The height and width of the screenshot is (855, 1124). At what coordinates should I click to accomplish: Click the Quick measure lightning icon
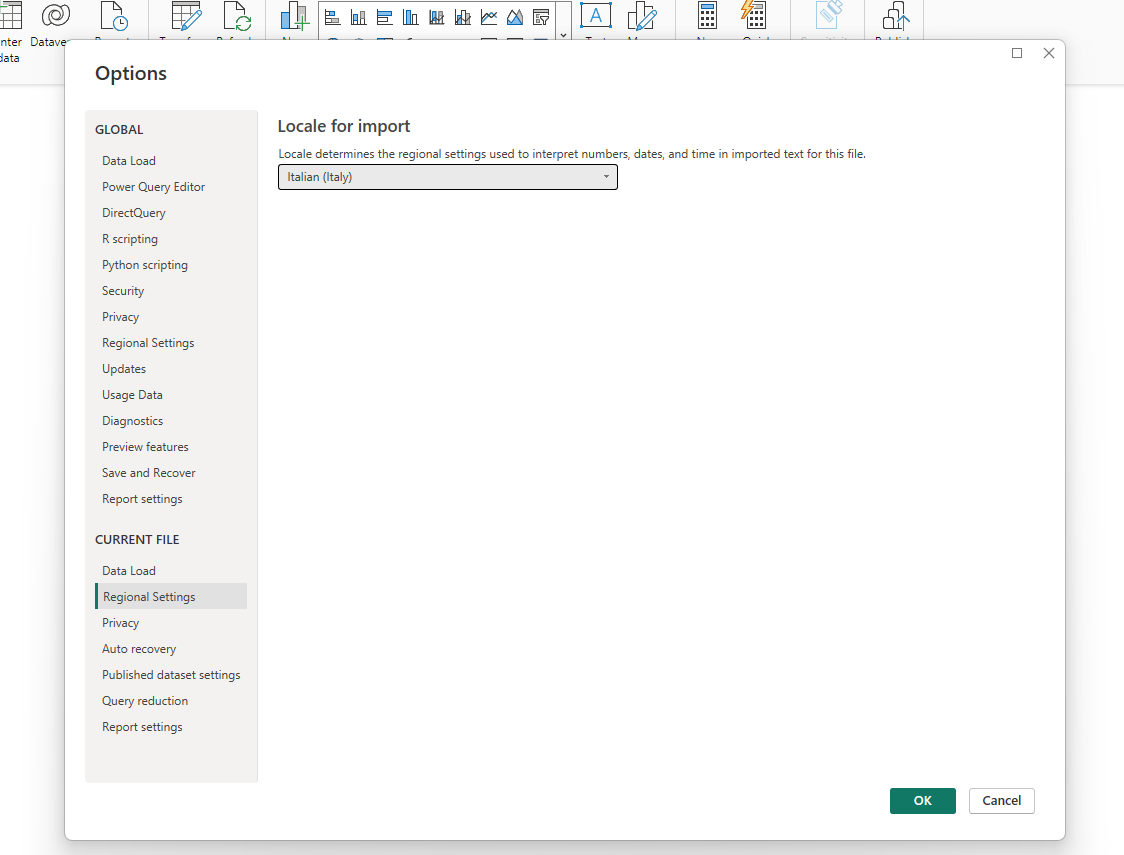coord(753,15)
